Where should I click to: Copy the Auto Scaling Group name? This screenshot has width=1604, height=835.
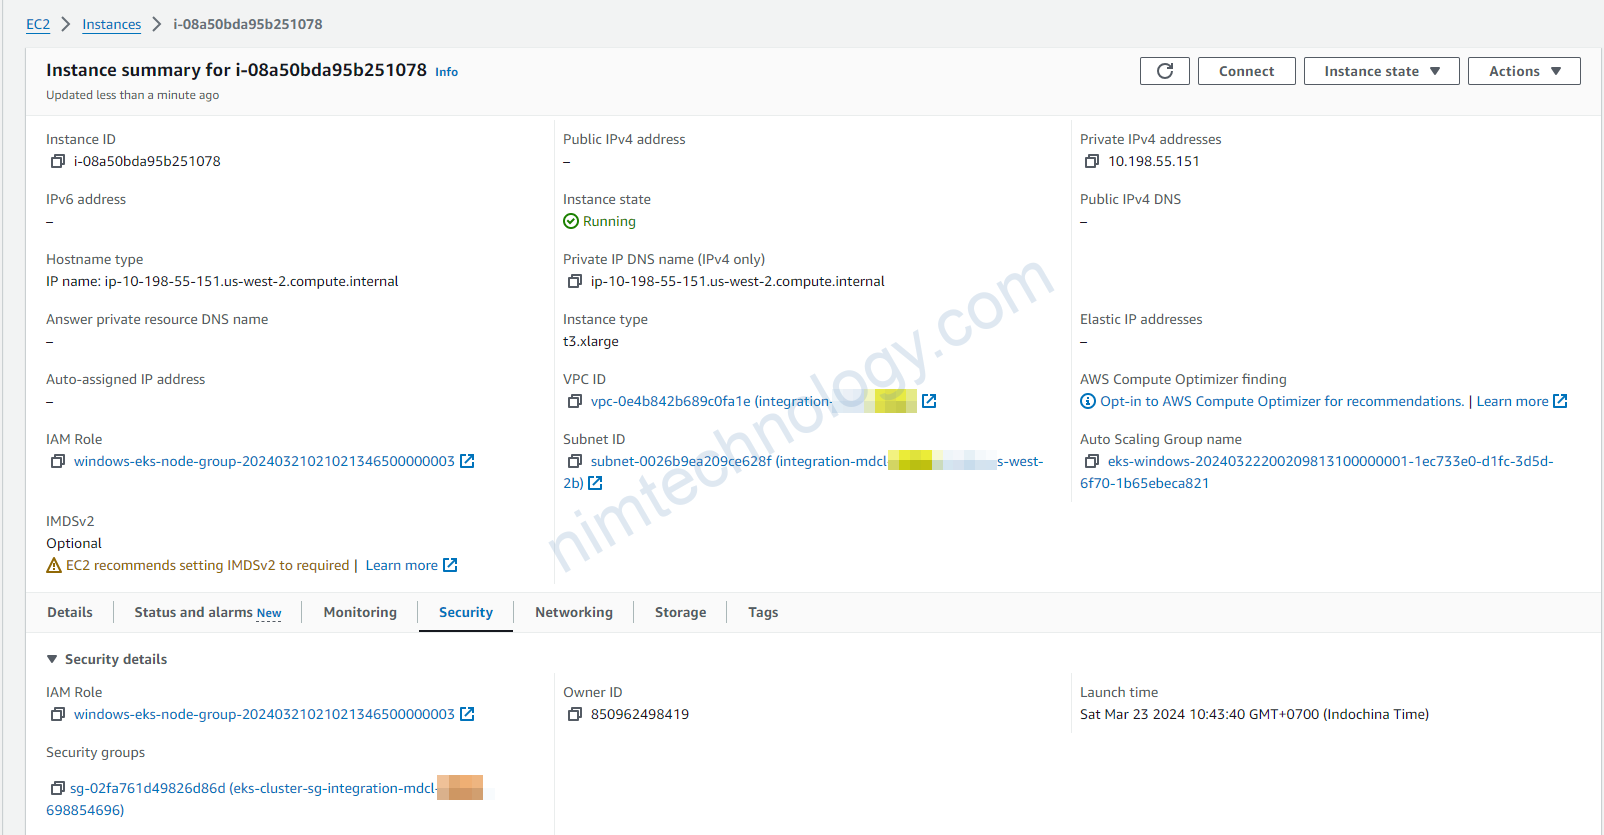(x=1092, y=461)
